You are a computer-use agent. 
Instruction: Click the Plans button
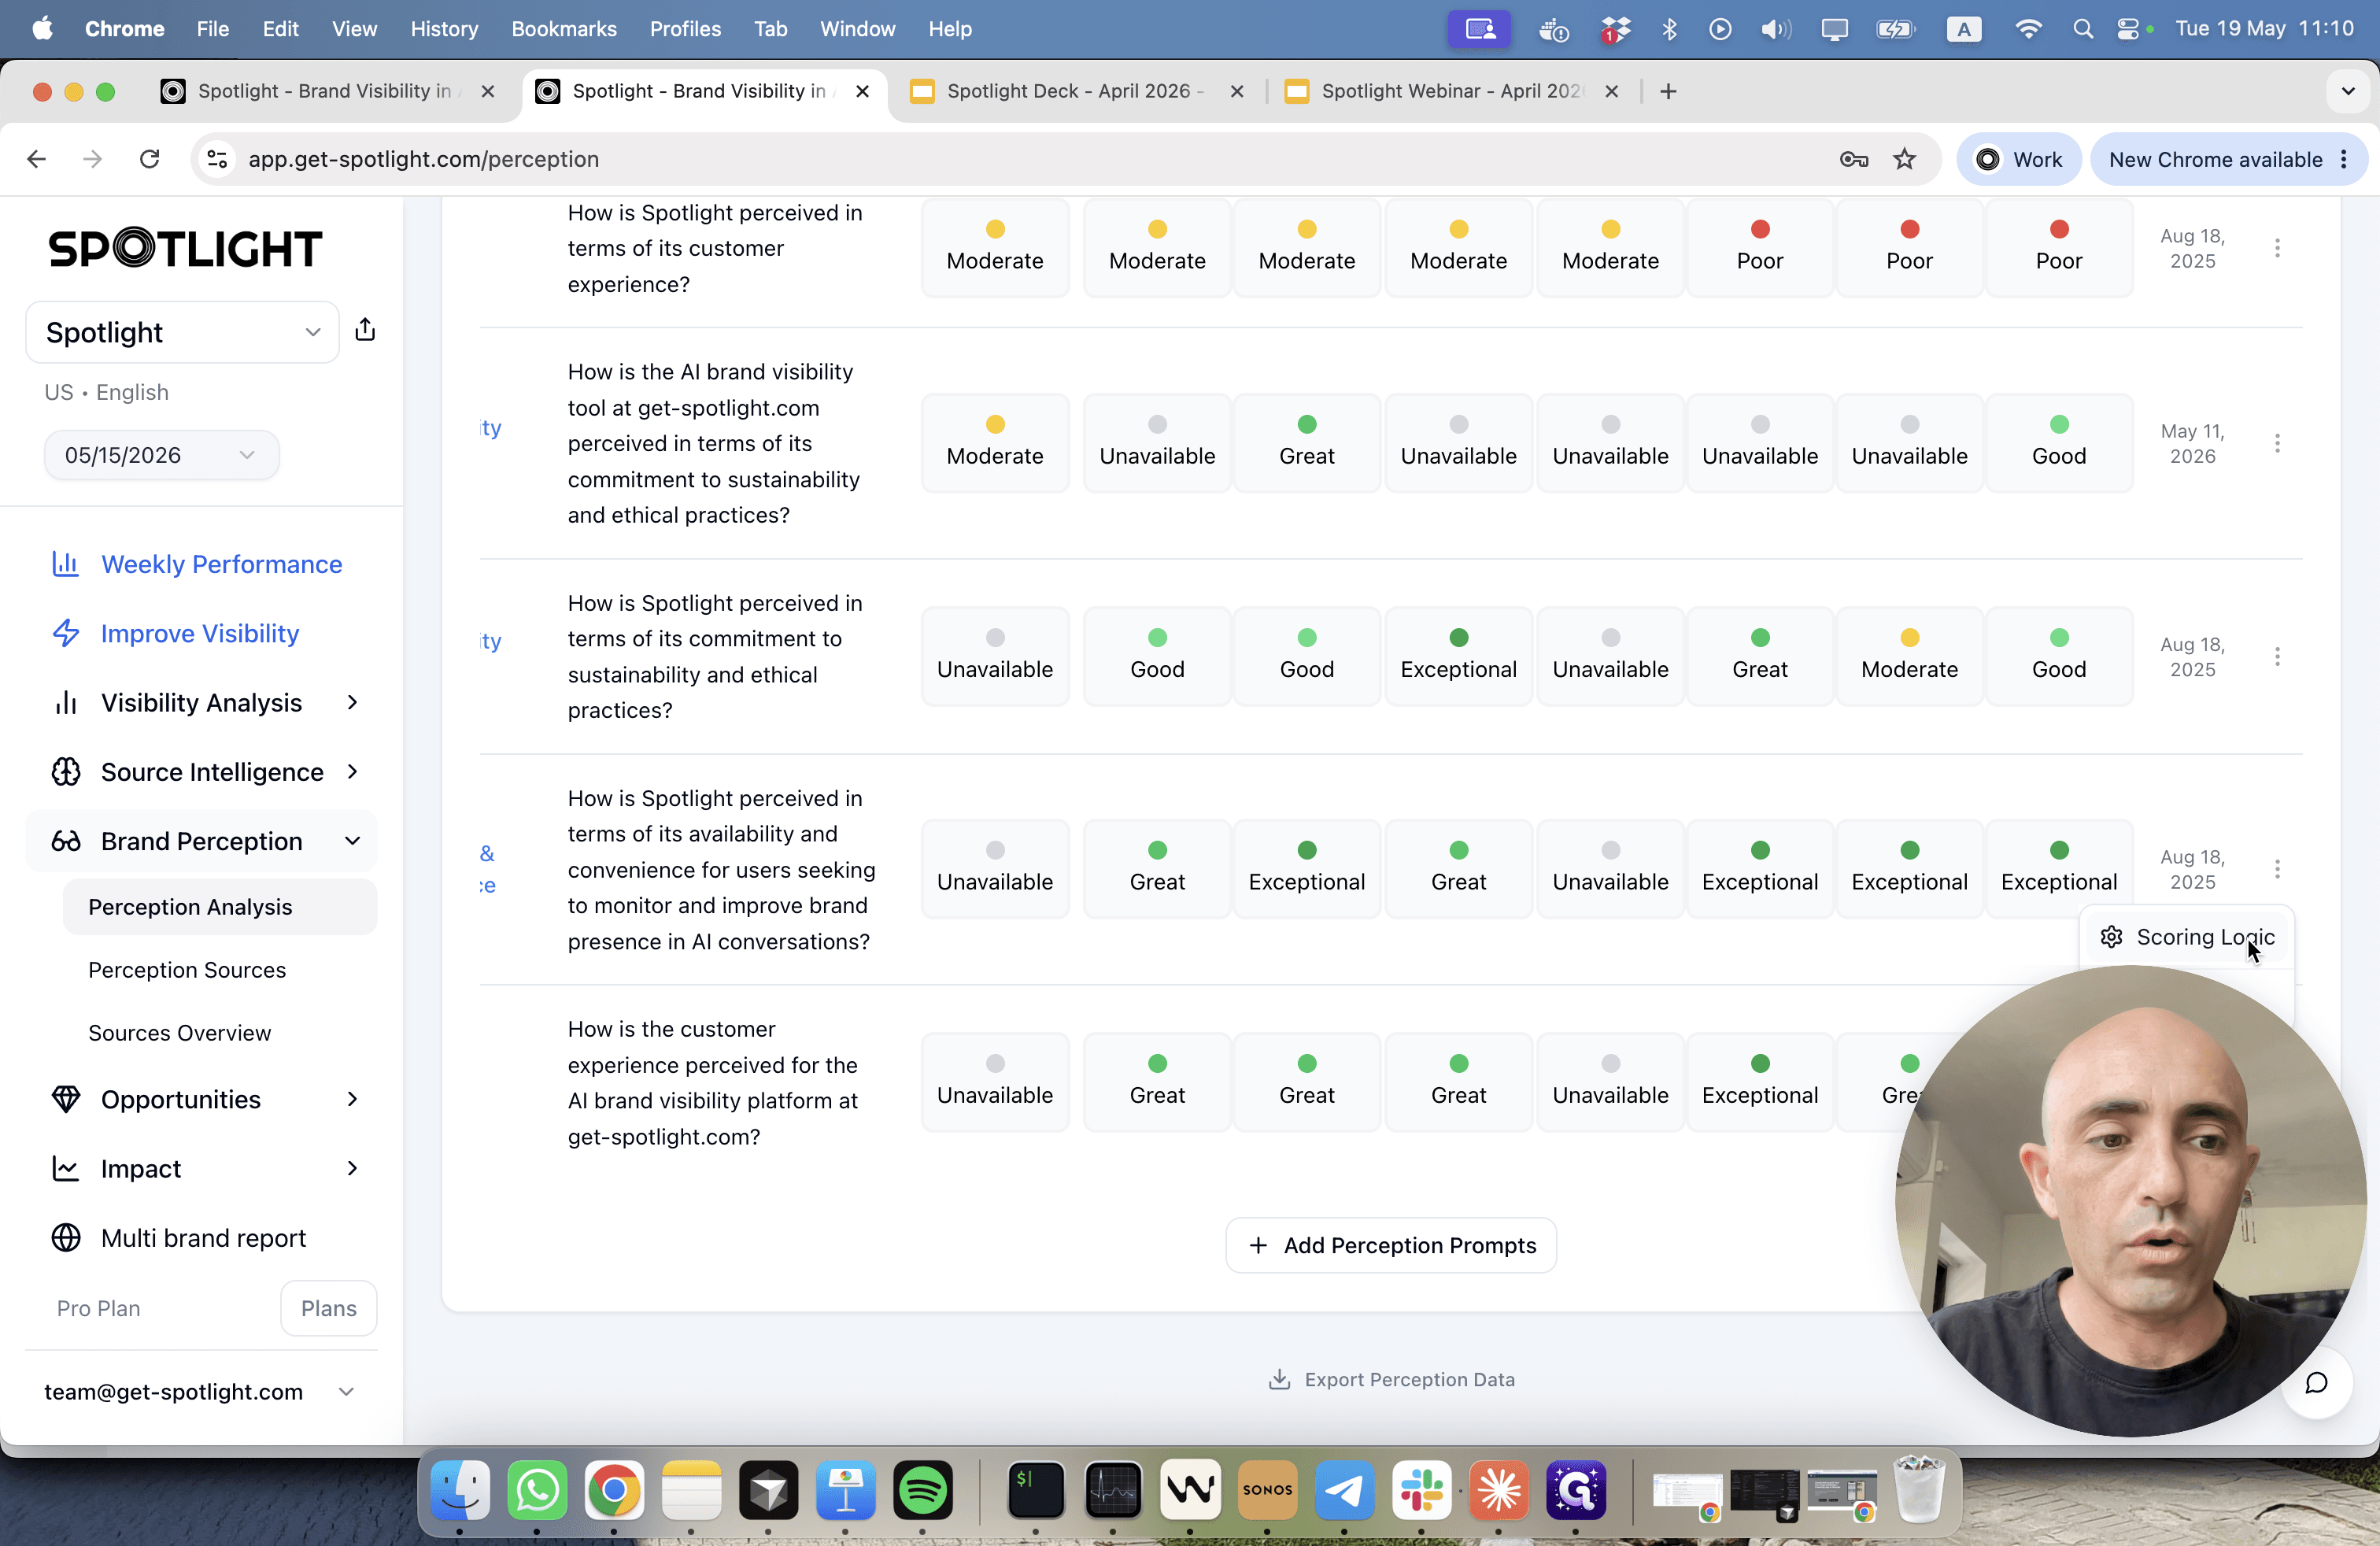[328, 1308]
